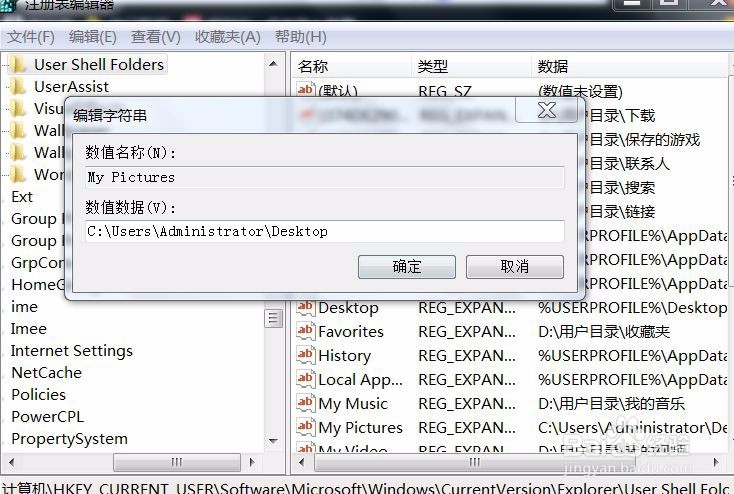Click values pane horizontal scroll right arrow

click(716, 463)
